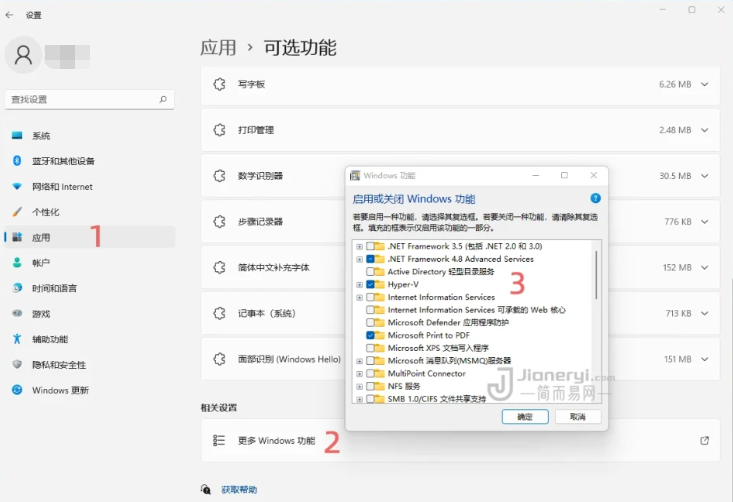Screen dimensions: 733x502
Task: Maximize the Windows 功能 dialog
Action: pyautogui.click(x=564, y=175)
